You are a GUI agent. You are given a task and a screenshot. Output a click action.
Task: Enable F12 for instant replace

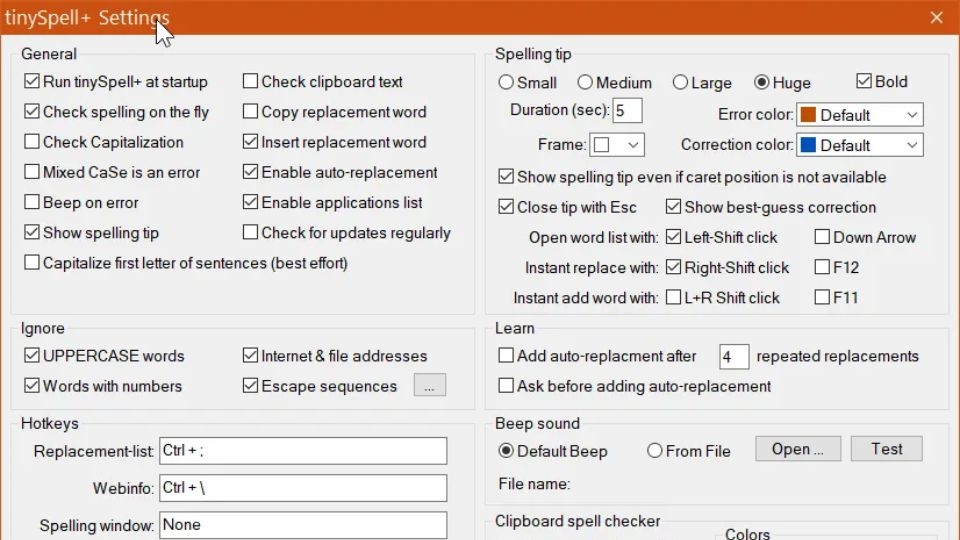click(822, 267)
